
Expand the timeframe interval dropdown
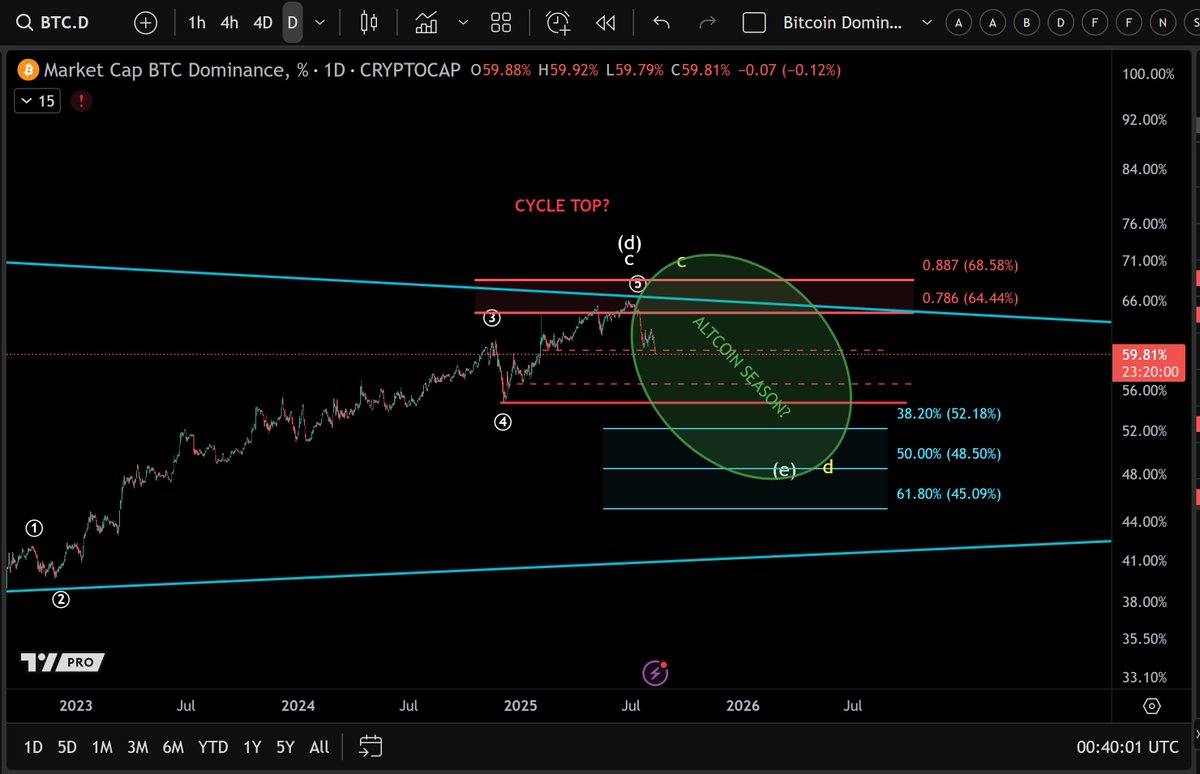click(x=319, y=22)
